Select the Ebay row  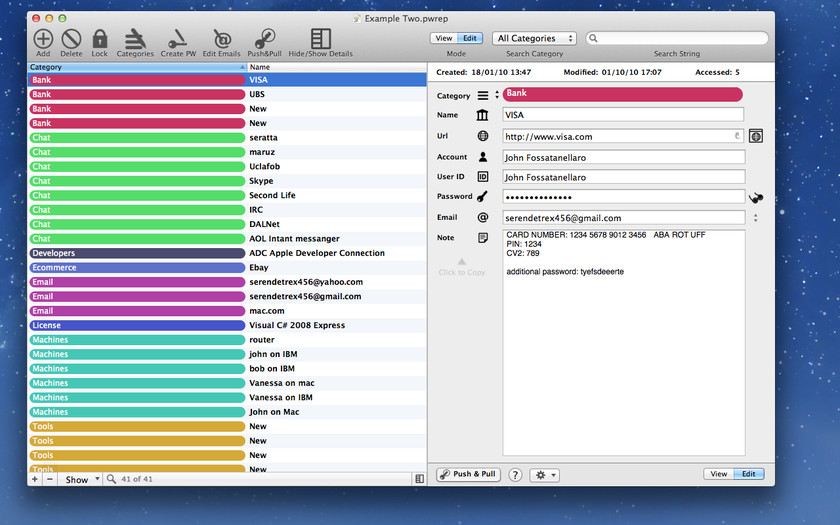(x=227, y=268)
